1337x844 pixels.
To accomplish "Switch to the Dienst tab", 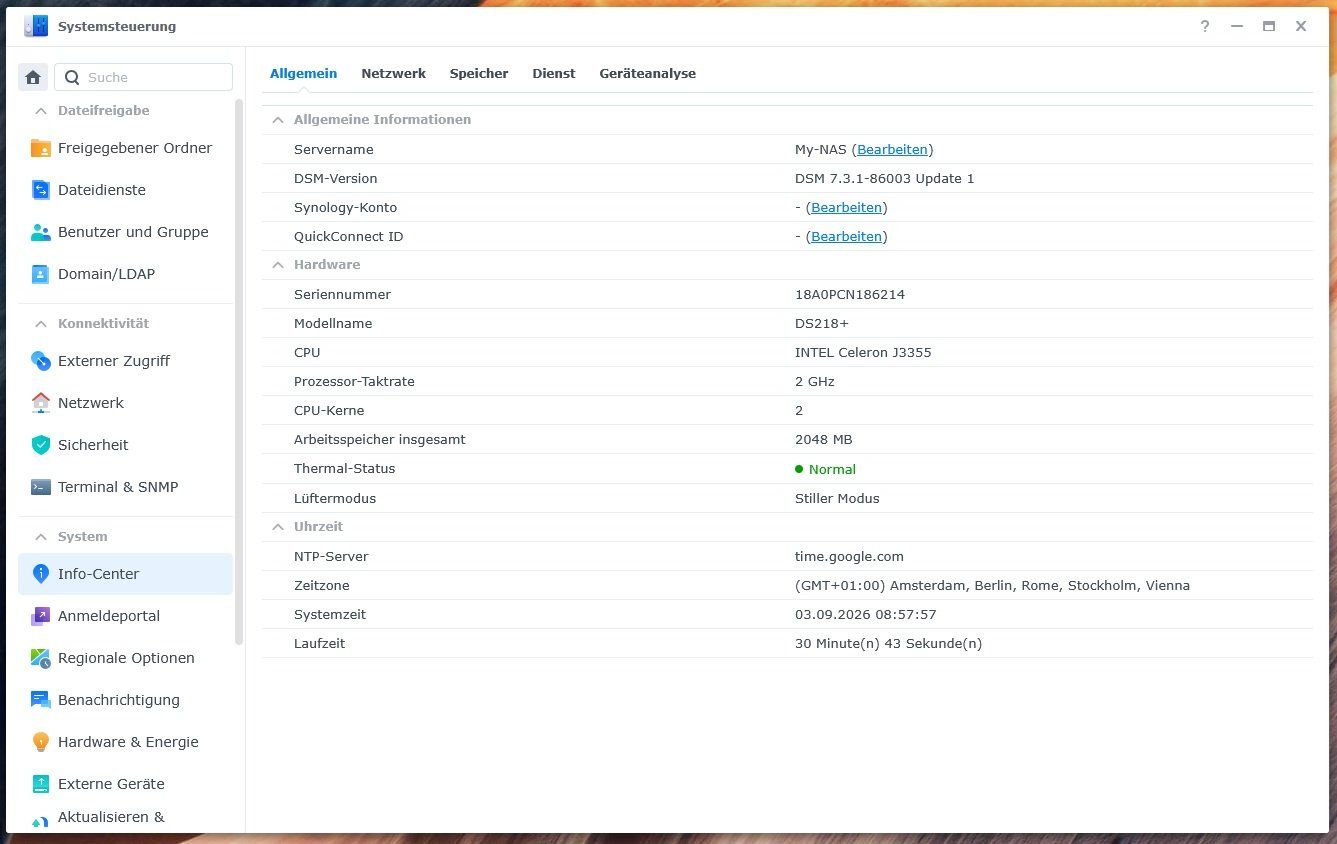I will point(554,74).
